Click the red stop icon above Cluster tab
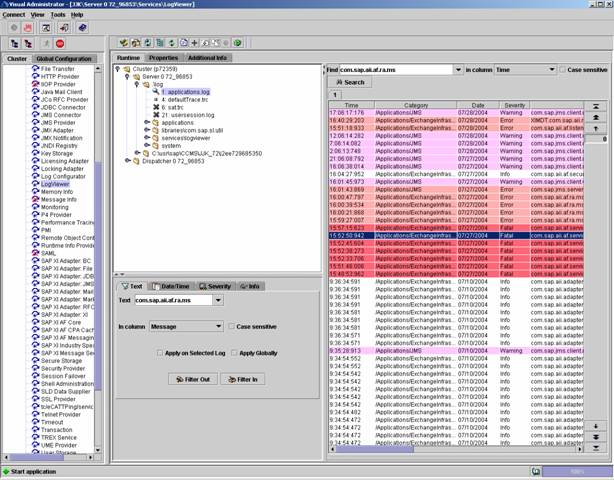 click(x=60, y=44)
